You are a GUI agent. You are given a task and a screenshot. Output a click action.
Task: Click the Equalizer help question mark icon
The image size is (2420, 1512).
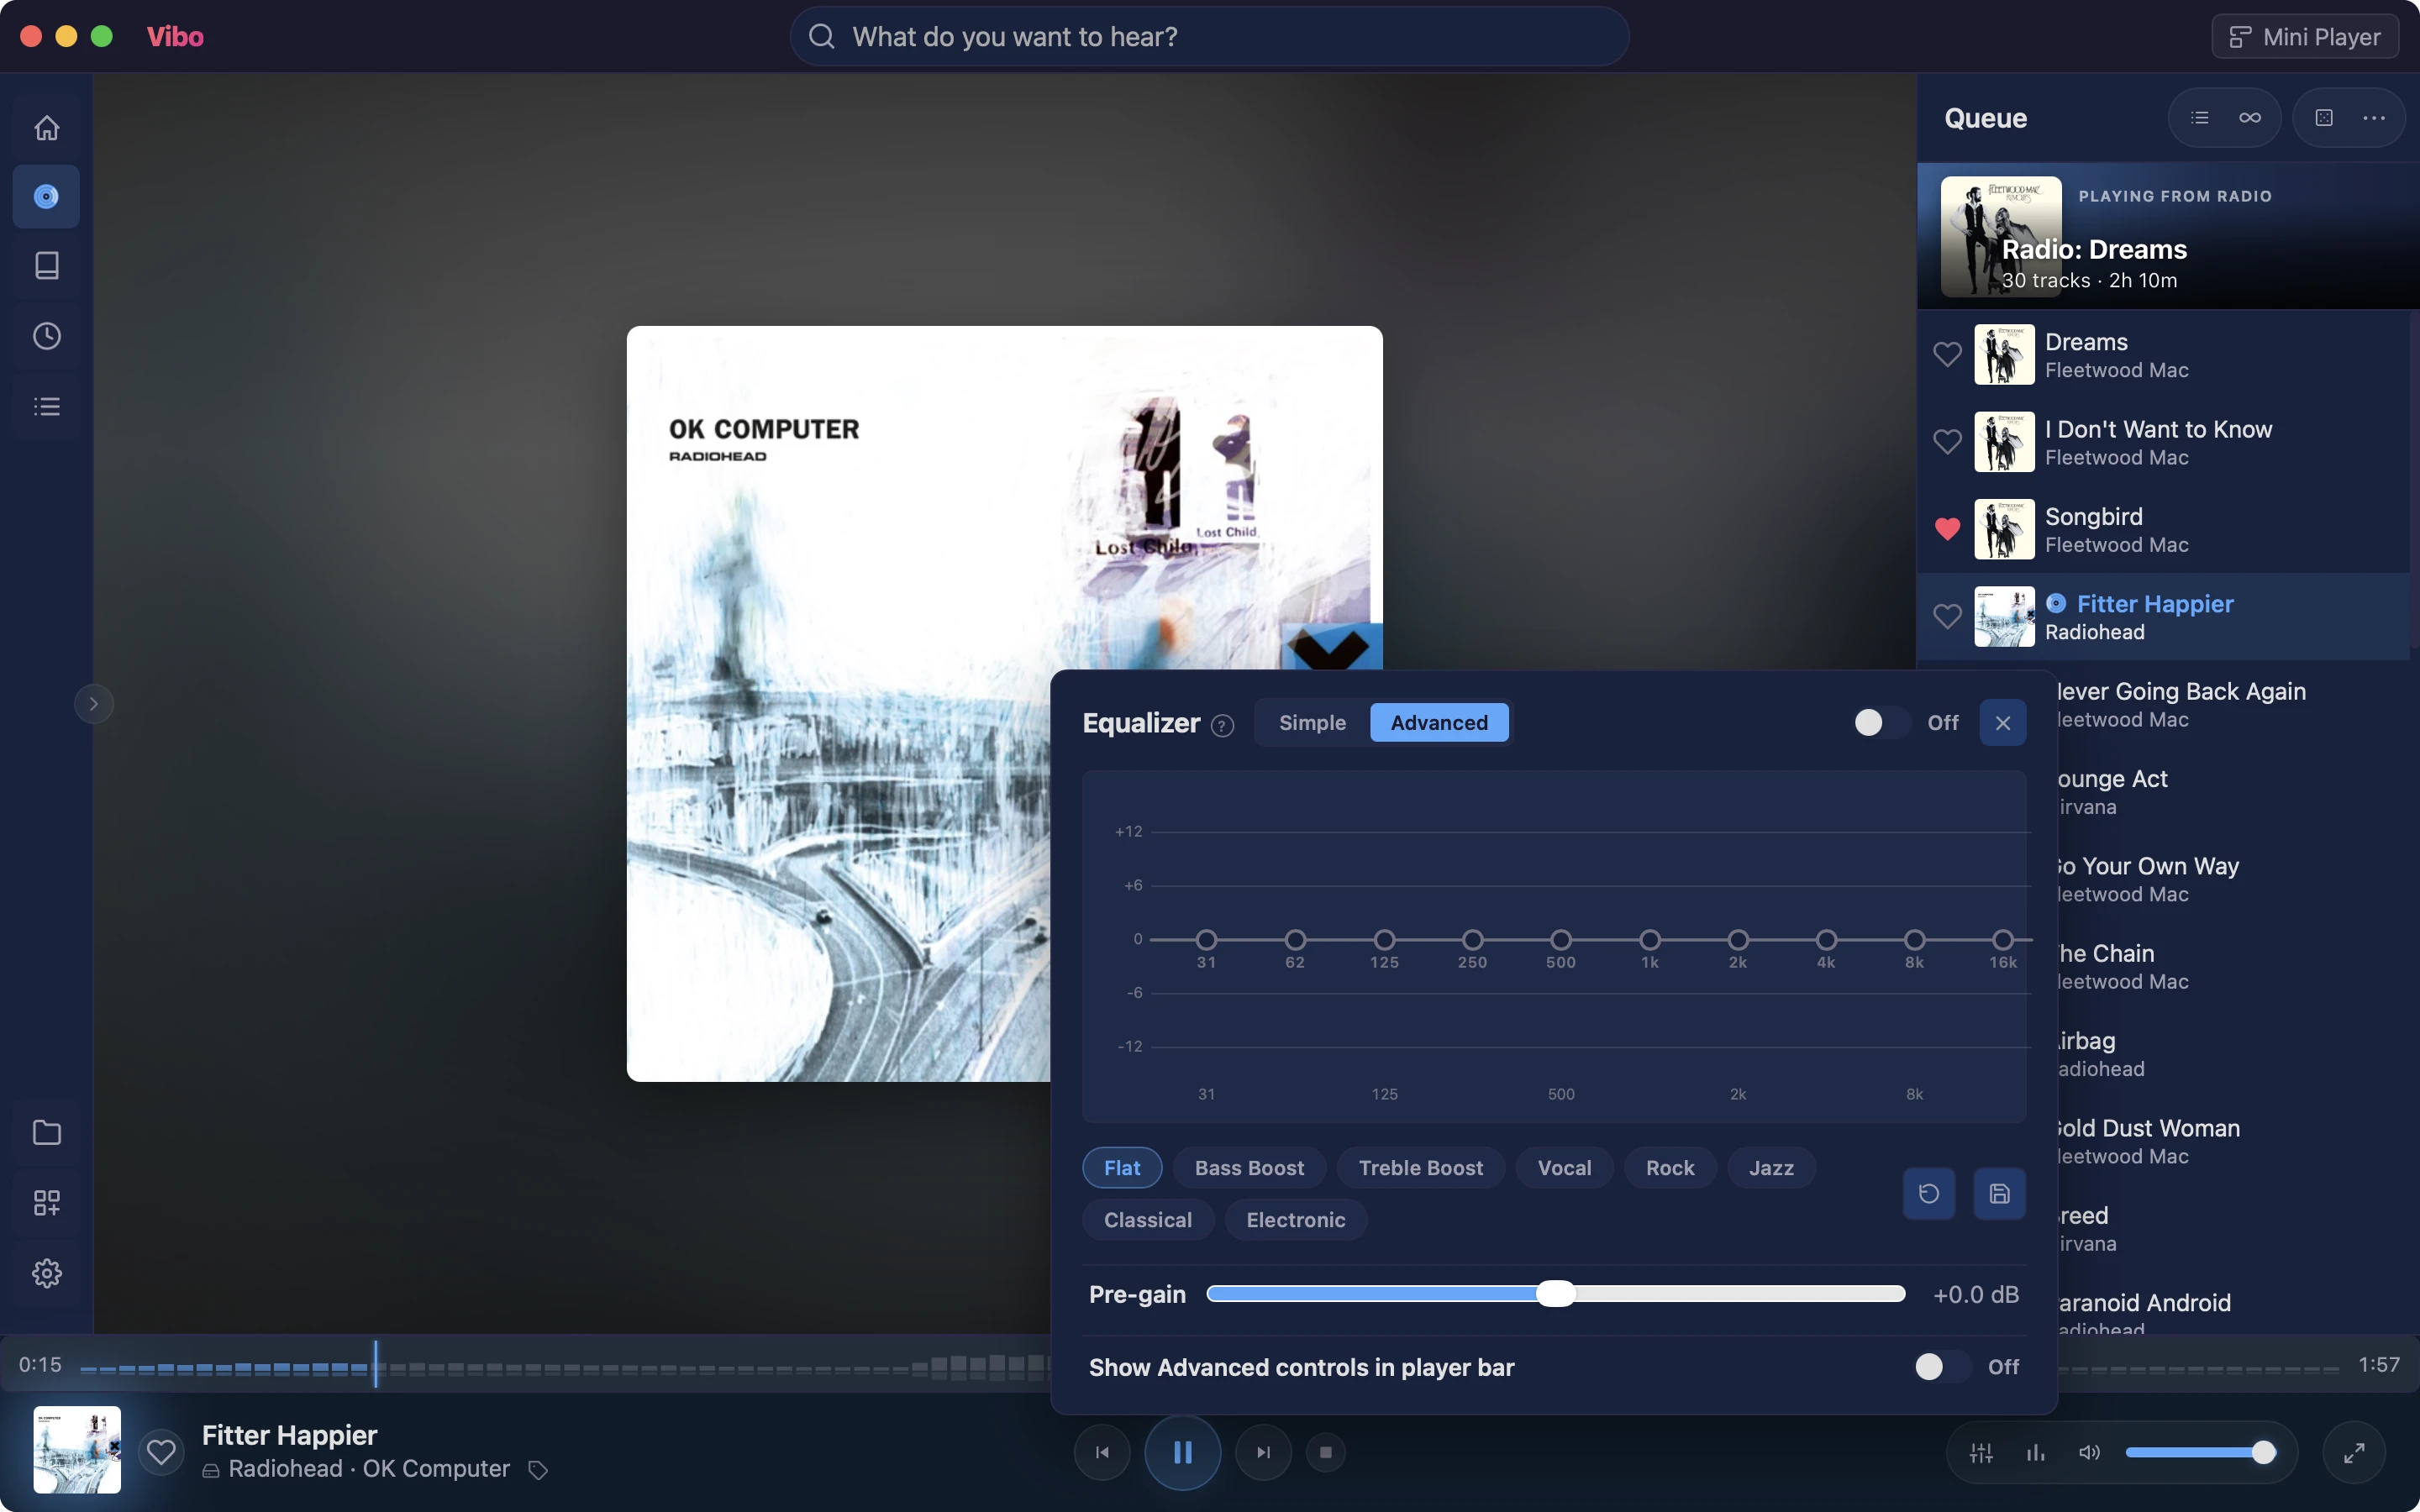[1222, 726]
